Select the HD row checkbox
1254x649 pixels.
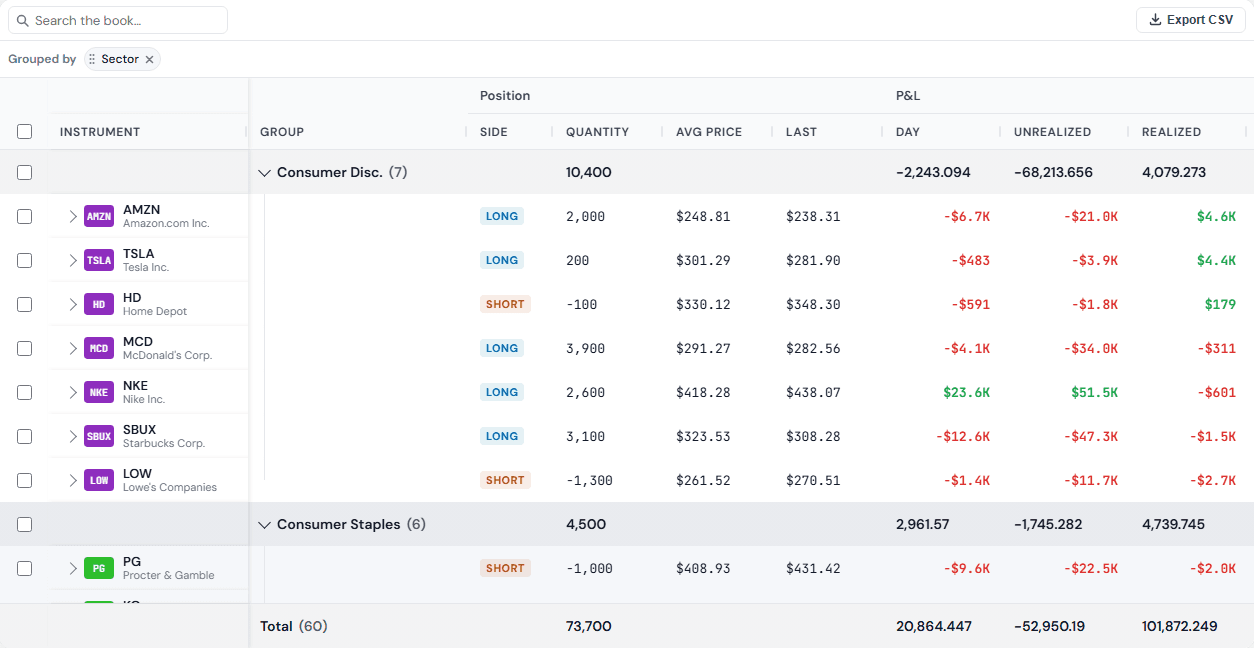(x=25, y=304)
